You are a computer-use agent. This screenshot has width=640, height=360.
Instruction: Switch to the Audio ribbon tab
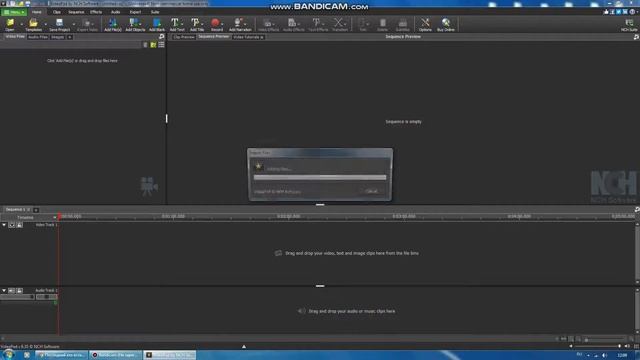116,12
